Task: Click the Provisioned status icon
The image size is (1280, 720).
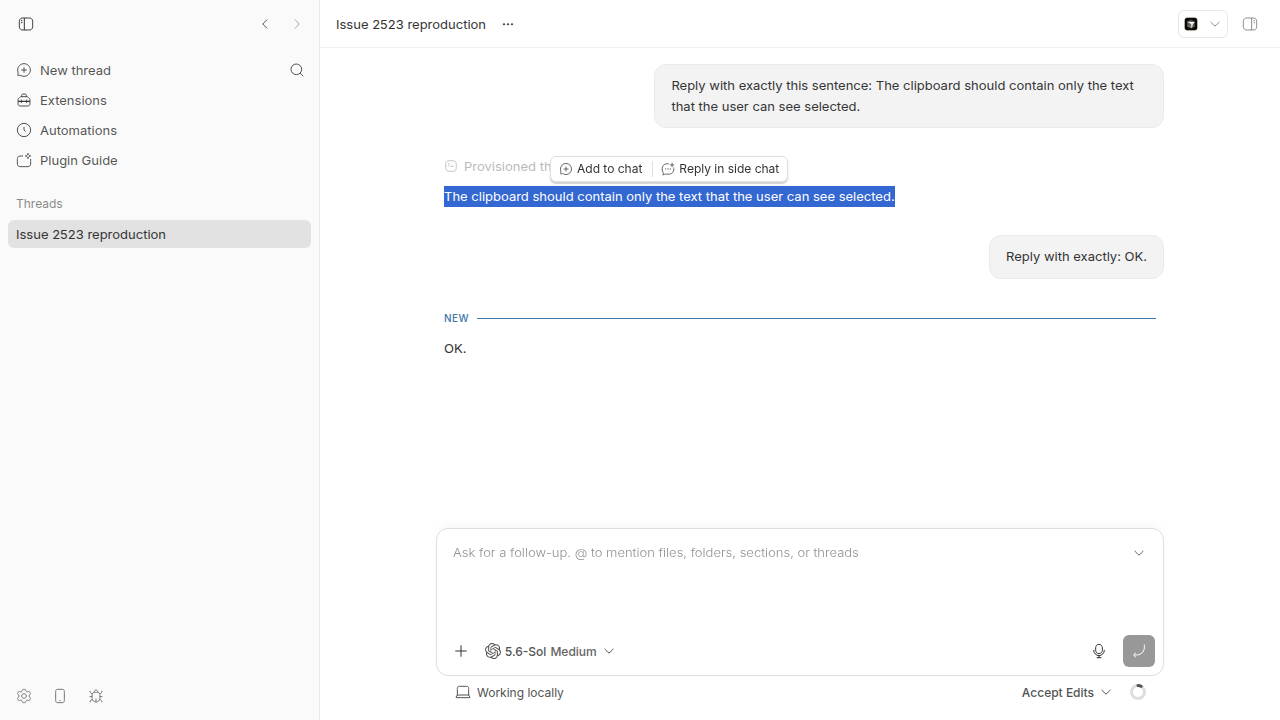Action: click(451, 166)
